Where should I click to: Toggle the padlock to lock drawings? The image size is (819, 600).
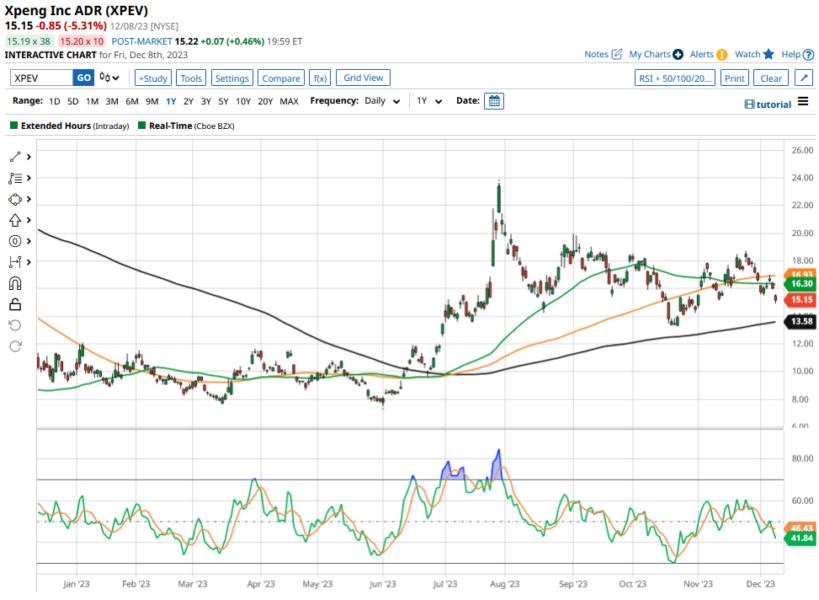click(x=15, y=304)
